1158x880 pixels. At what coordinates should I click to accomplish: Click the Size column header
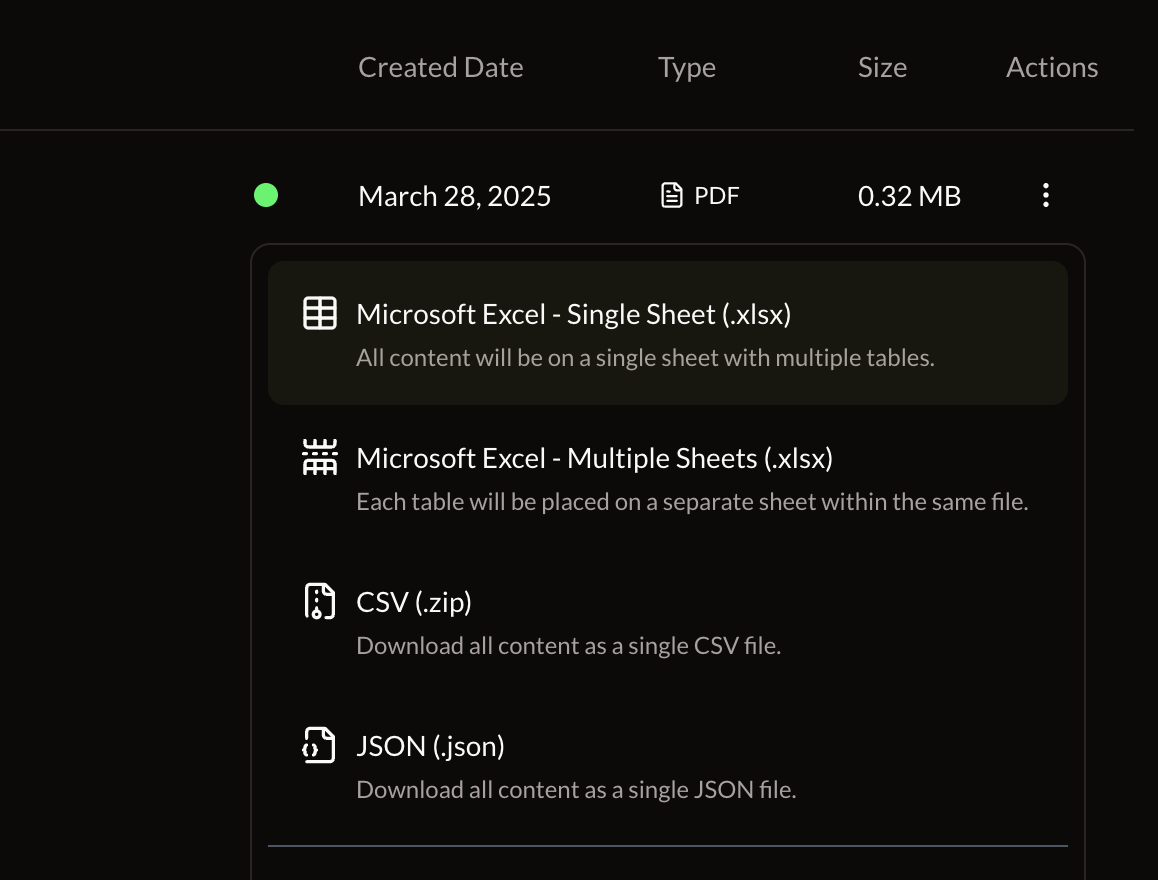tap(882, 68)
